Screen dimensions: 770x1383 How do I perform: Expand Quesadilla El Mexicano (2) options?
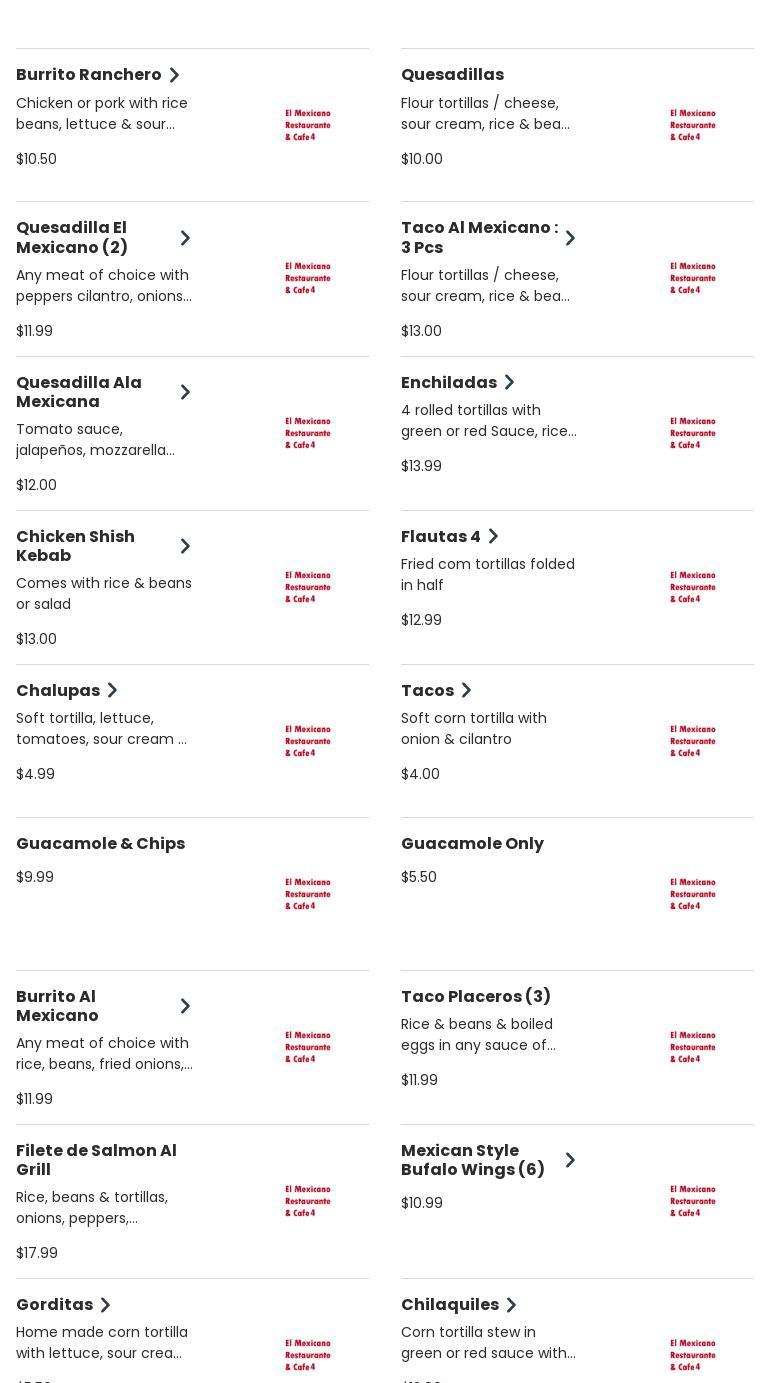pos(185,238)
